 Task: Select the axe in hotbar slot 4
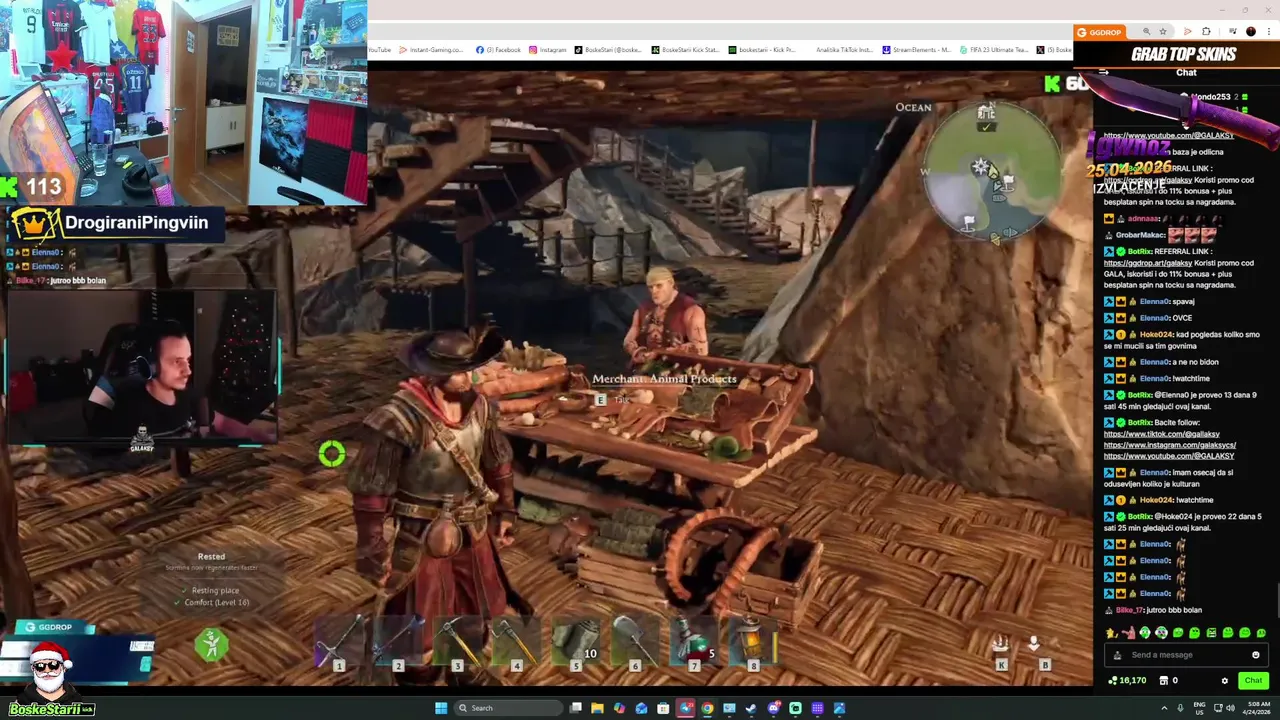point(516,643)
